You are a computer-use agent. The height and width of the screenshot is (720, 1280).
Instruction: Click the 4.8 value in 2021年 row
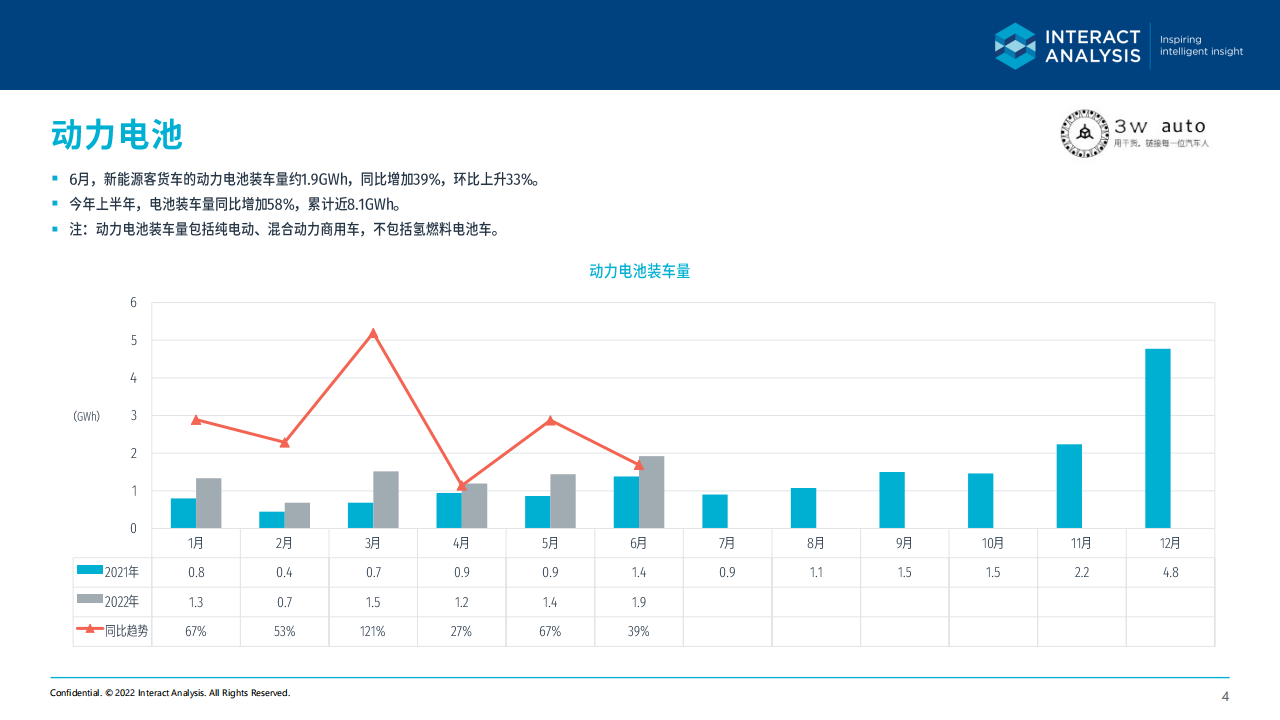(x=1170, y=573)
